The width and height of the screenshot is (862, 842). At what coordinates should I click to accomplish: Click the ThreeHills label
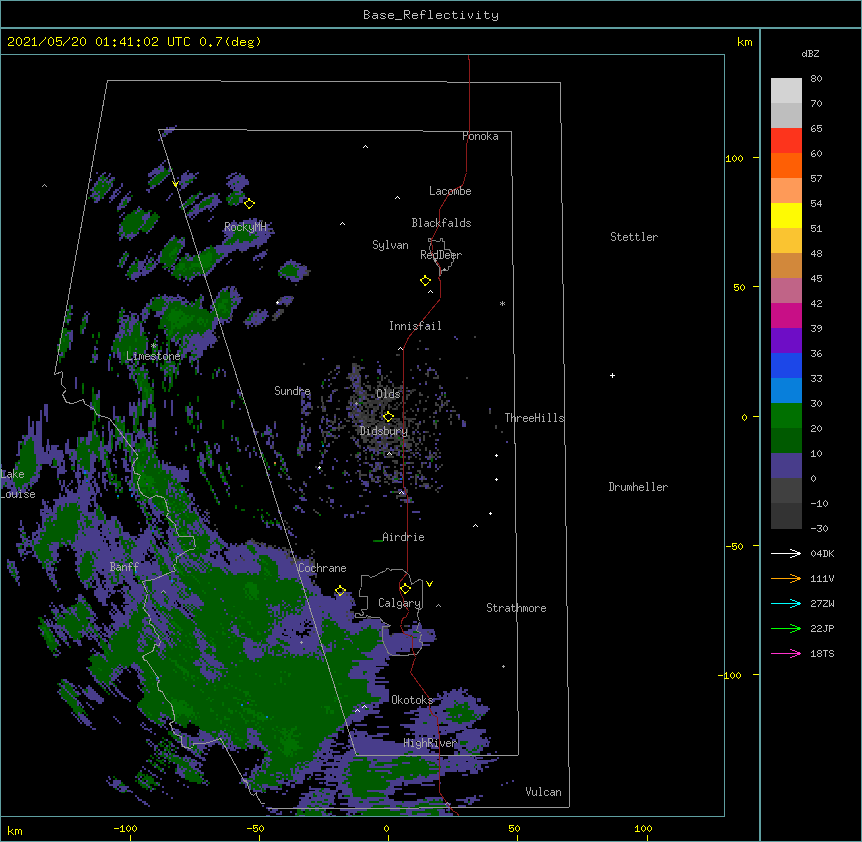534,418
